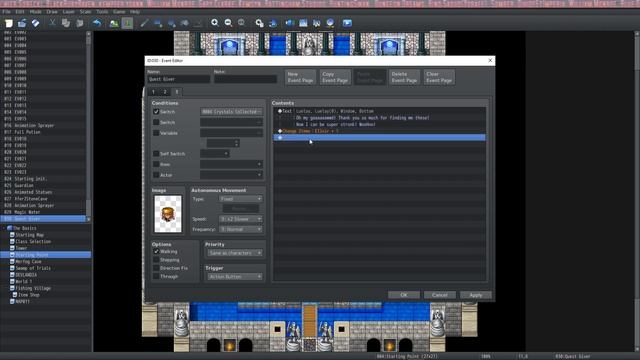Switch to Map editing mode icon
640x360 pixels.
tap(114, 23)
